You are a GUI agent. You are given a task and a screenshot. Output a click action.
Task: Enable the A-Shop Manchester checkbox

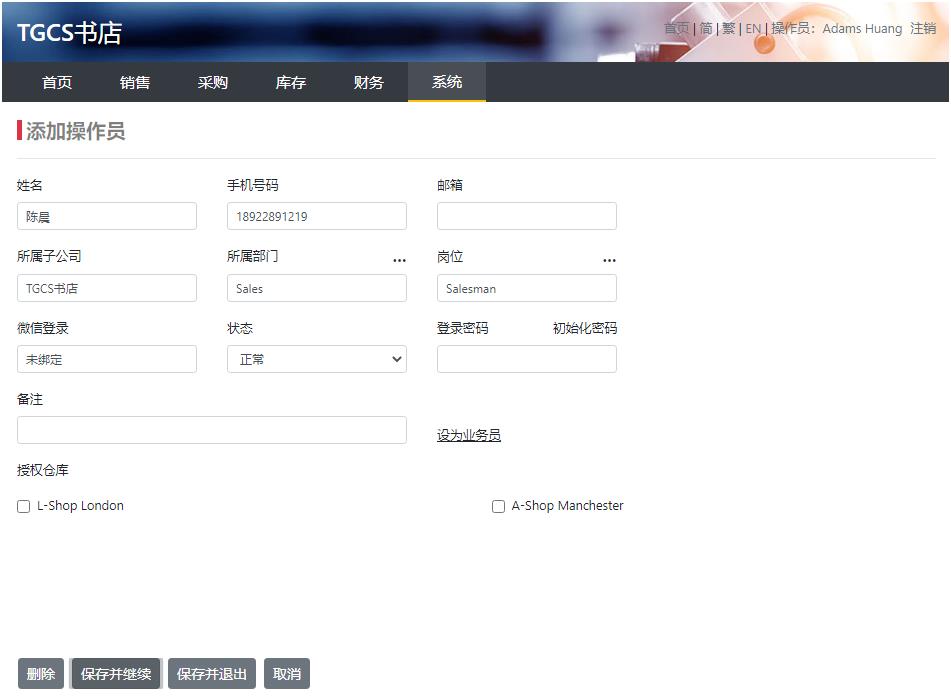point(498,507)
